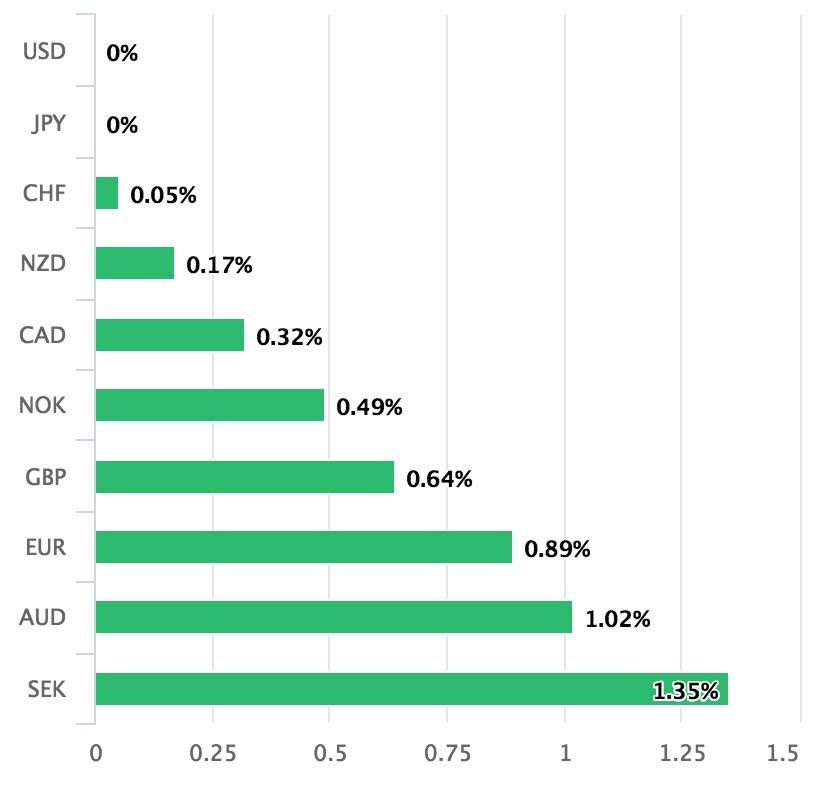This screenshot has width=826, height=788.
Task: Click the NZD bar
Action: tap(135, 264)
